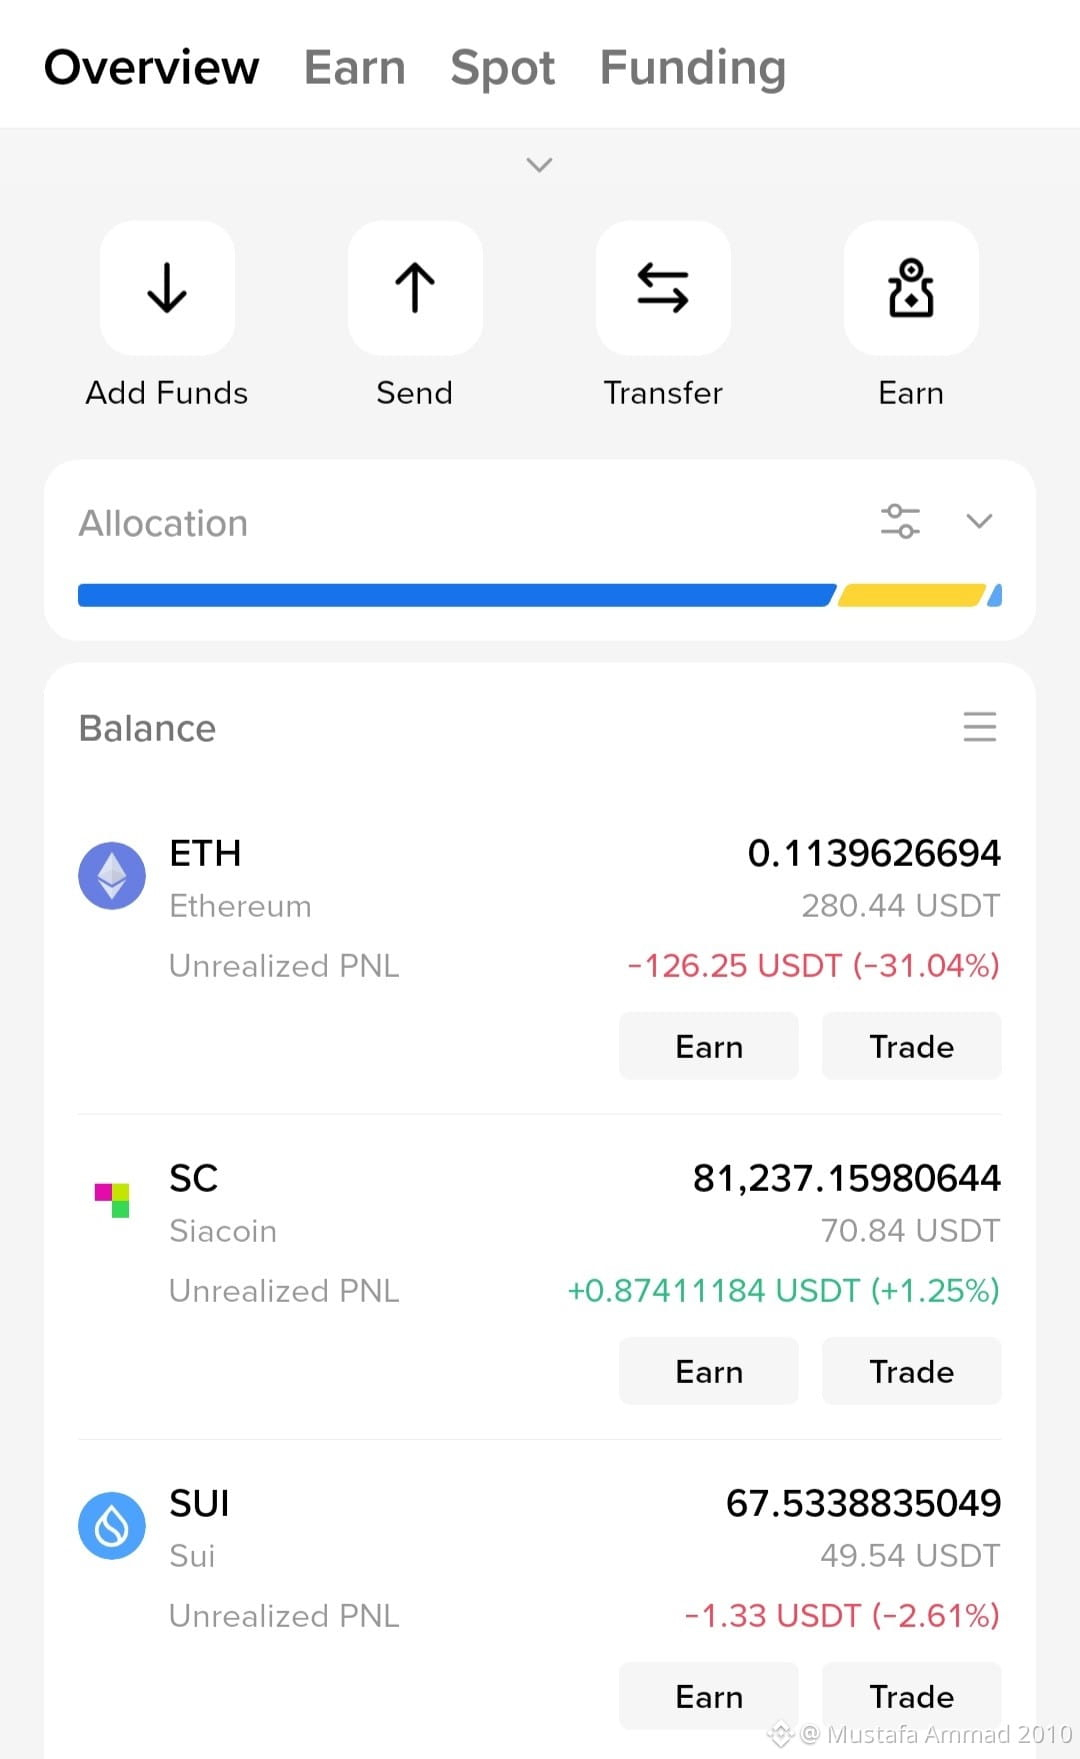This screenshot has height=1759, width=1080.
Task: Tap the Add Funds down-arrow icon
Action: (167, 288)
